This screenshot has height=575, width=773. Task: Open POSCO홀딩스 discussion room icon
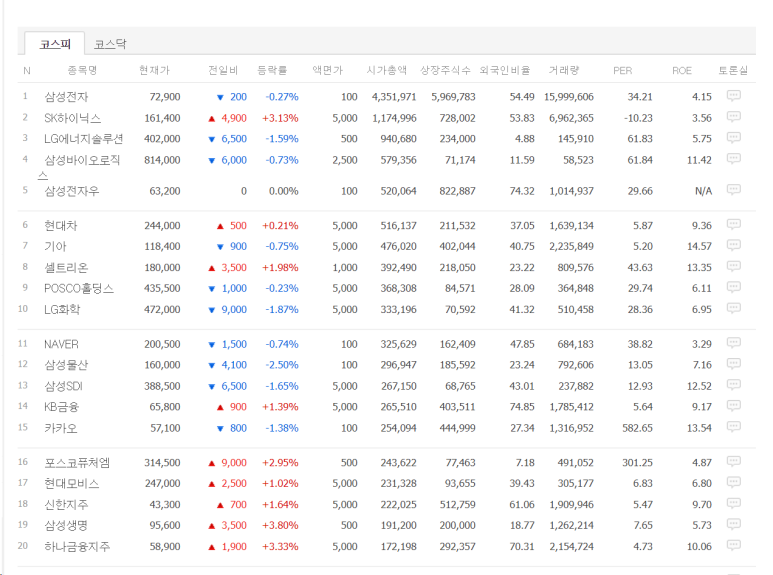point(734,287)
